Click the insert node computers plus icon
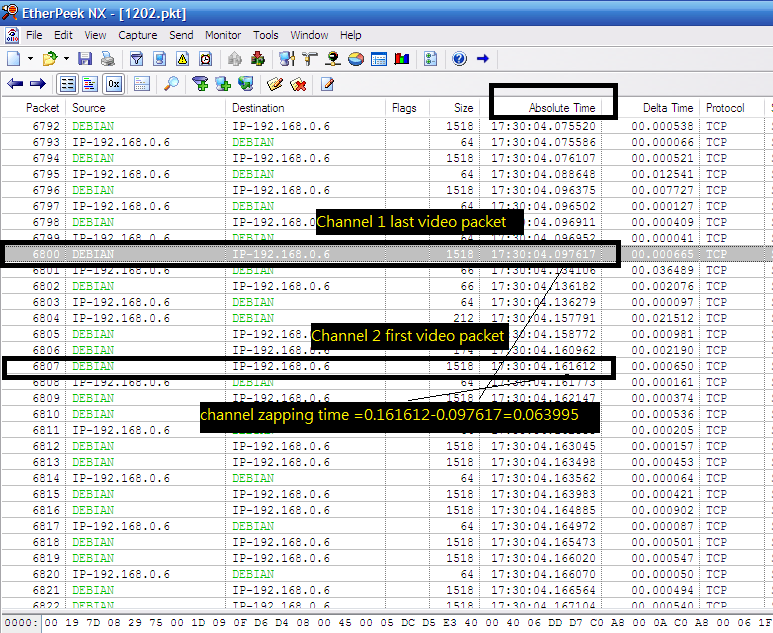 click(x=223, y=84)
